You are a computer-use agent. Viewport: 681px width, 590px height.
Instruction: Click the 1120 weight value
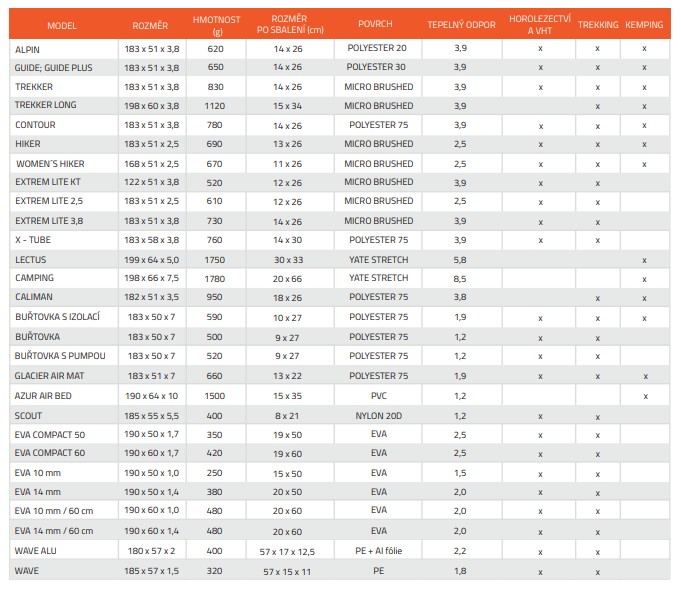click(x=215, y=106)
